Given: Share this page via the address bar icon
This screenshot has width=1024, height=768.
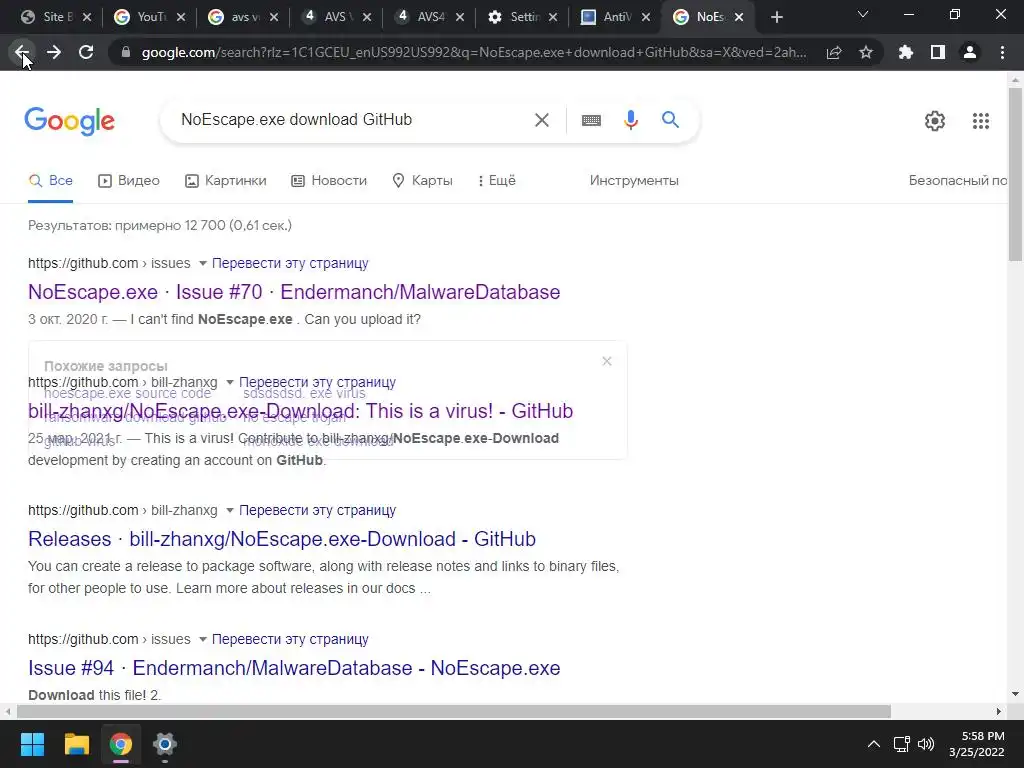Looking at the screenshot, I should tap(834, 52).
